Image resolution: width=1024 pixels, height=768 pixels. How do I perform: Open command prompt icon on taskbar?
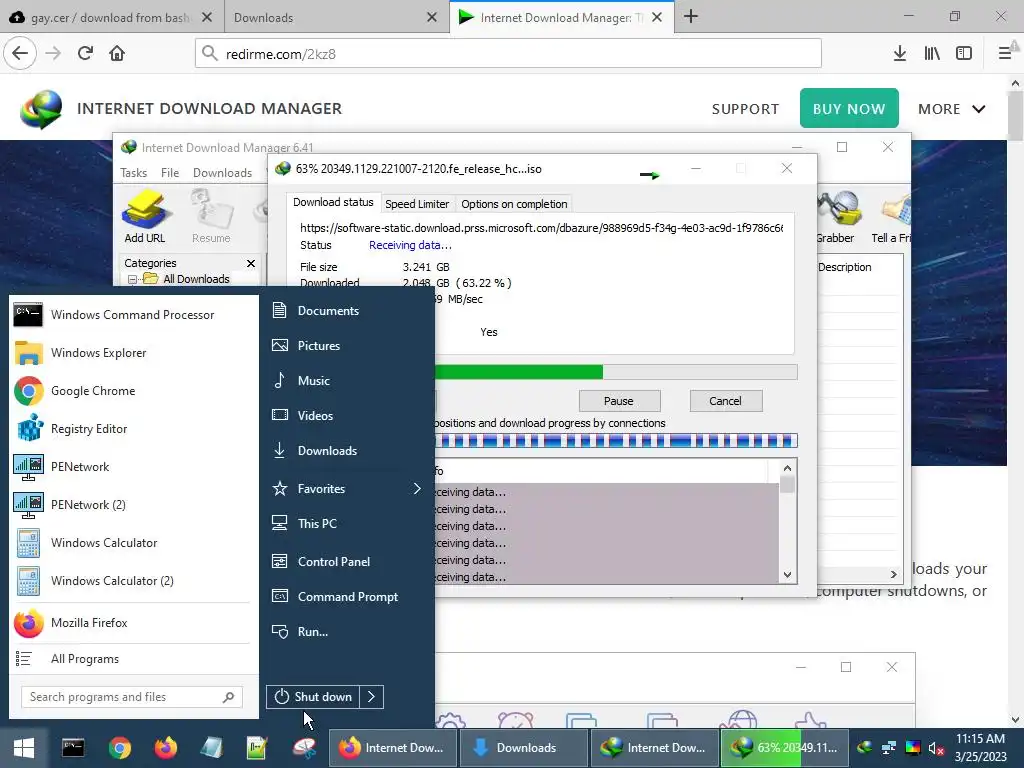coord(73,748)
